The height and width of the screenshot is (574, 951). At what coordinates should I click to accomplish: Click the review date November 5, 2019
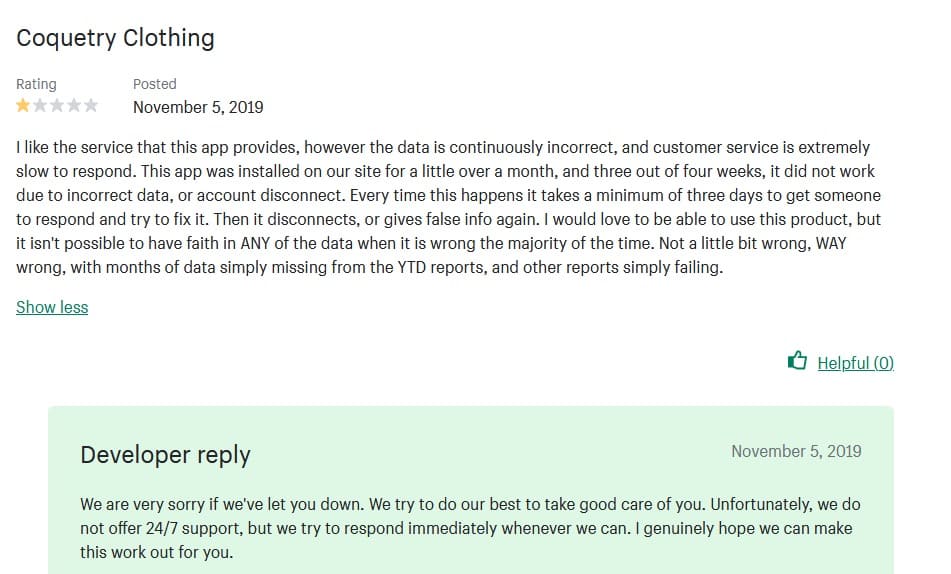[198, 106]
